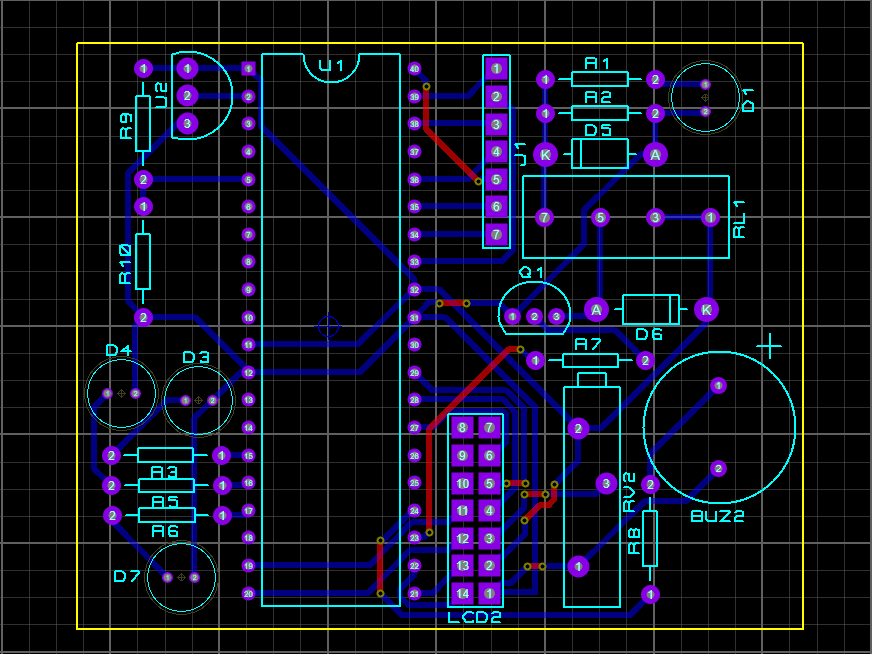872x654 pixels.
Task: Click the R3 resistor label
Action: pos(164,472)
